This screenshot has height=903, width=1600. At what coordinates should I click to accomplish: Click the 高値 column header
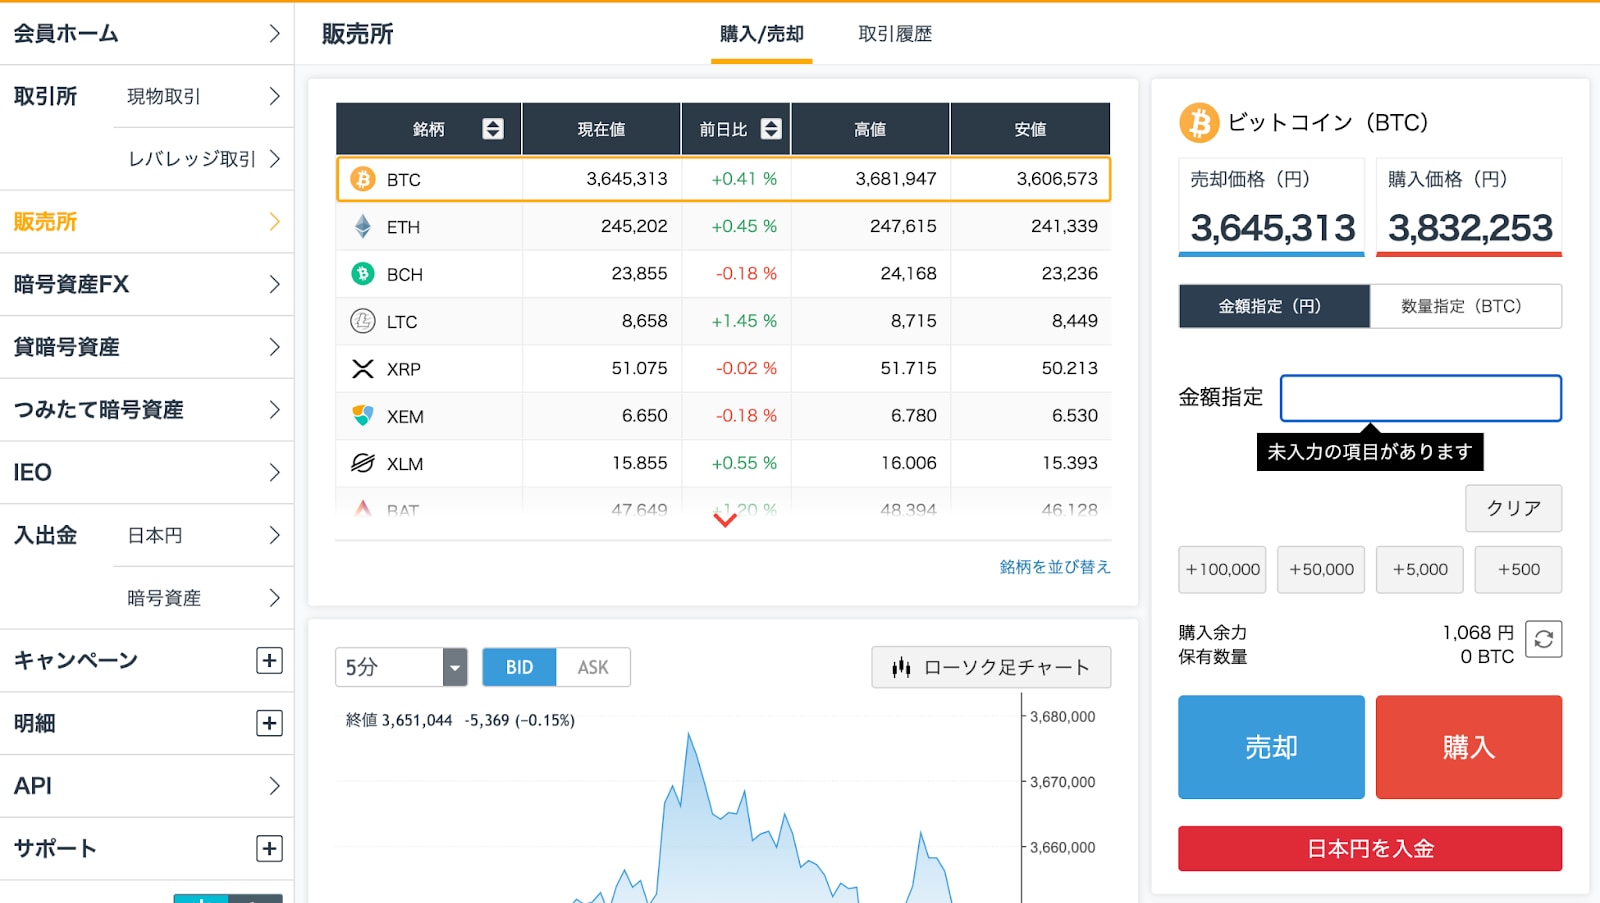[870, 129]
